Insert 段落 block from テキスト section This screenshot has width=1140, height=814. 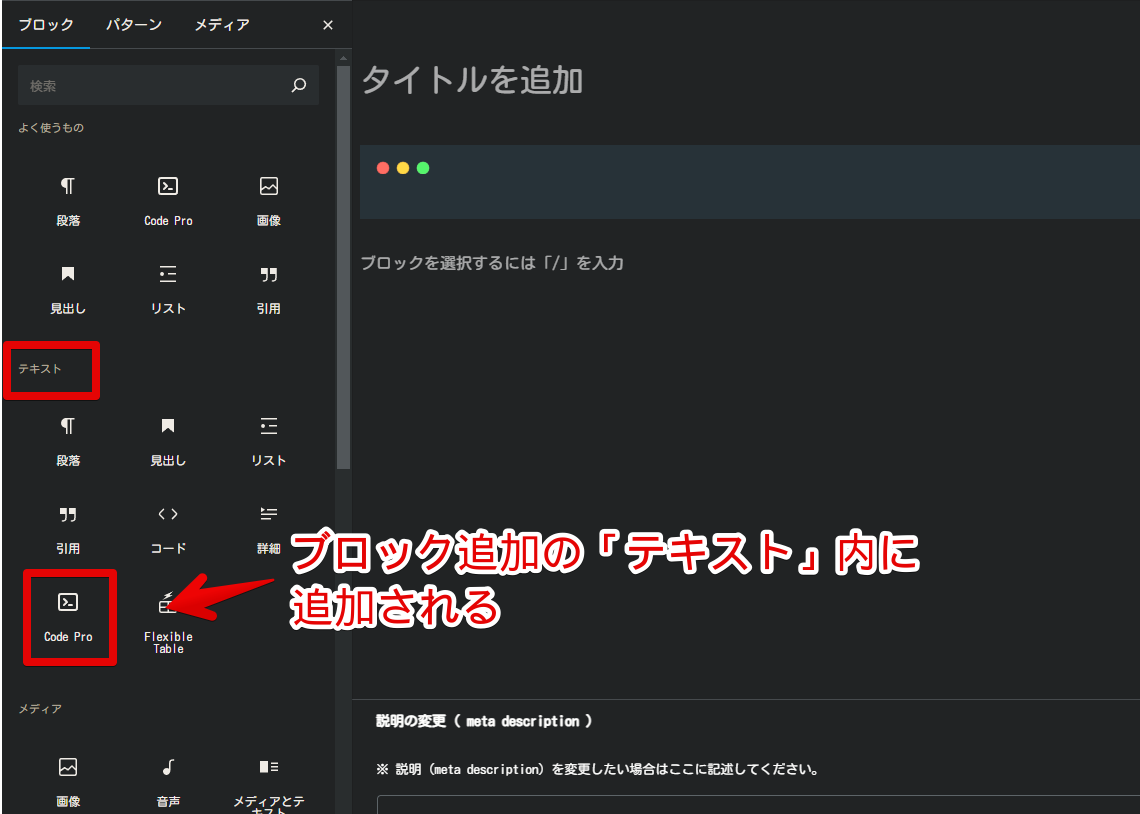tap(68, 441)
